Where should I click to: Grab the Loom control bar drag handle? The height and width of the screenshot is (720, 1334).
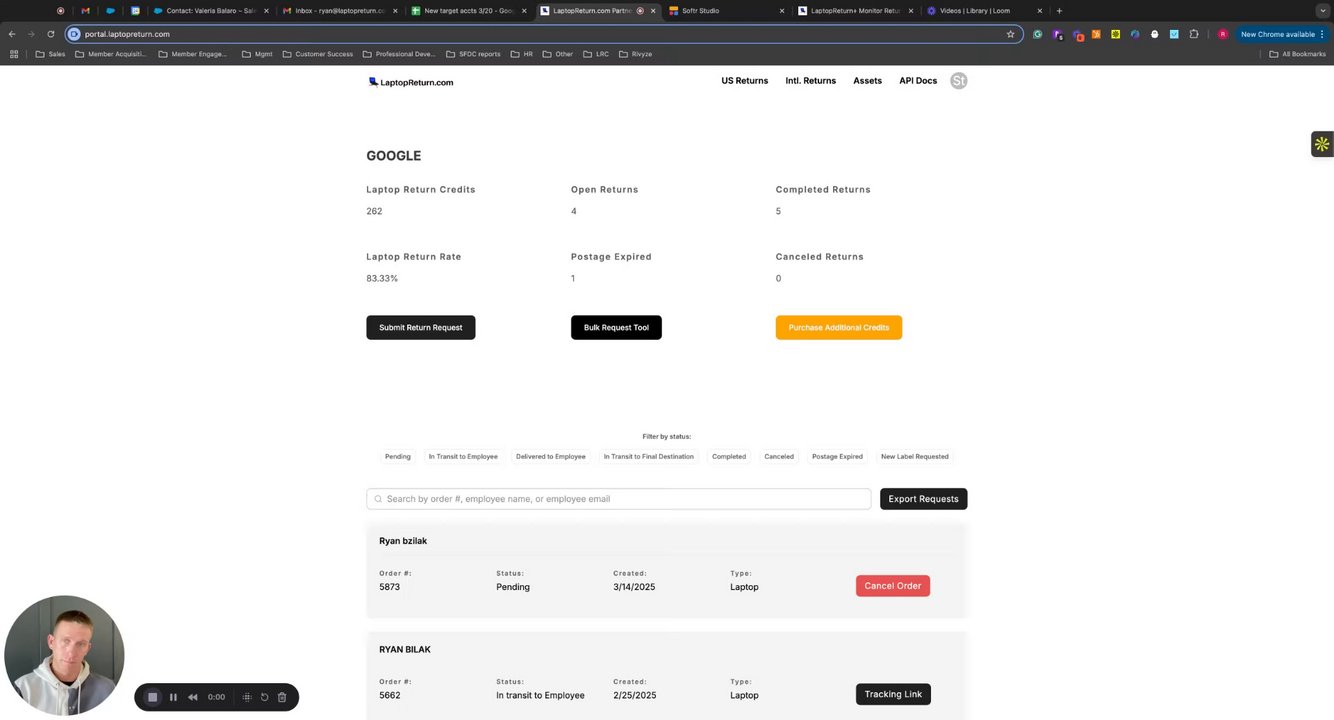click(x=247, y=697)
